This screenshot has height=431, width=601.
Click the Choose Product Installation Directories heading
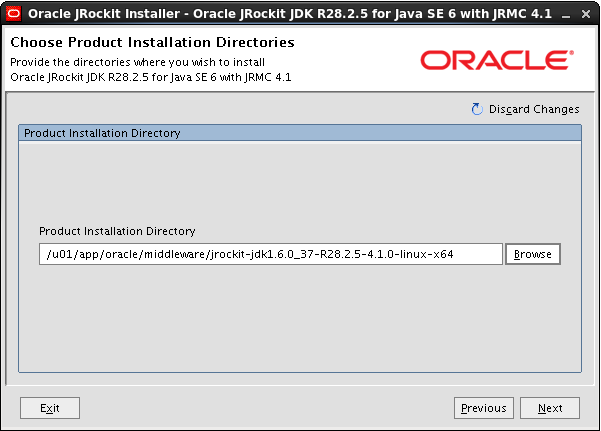pyautogui.click(x=152, y=43)
